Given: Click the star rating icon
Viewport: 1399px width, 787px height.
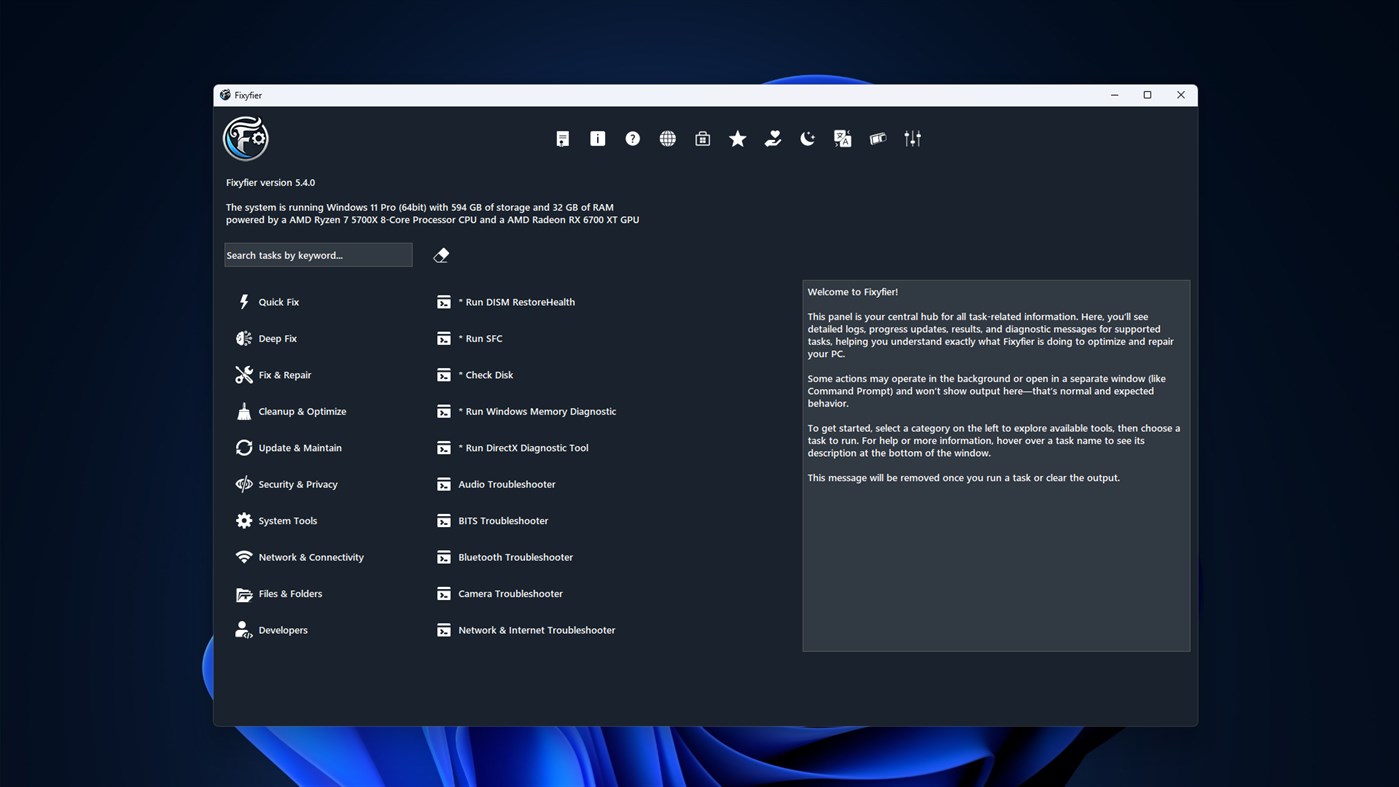Looking at the screenshot, I should click(x=738, y=139).
